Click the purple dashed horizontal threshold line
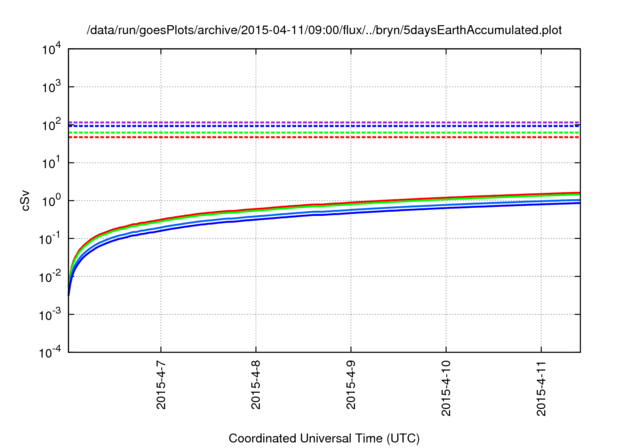This screenshot has width=640, height=448. [x=320, y=122]
